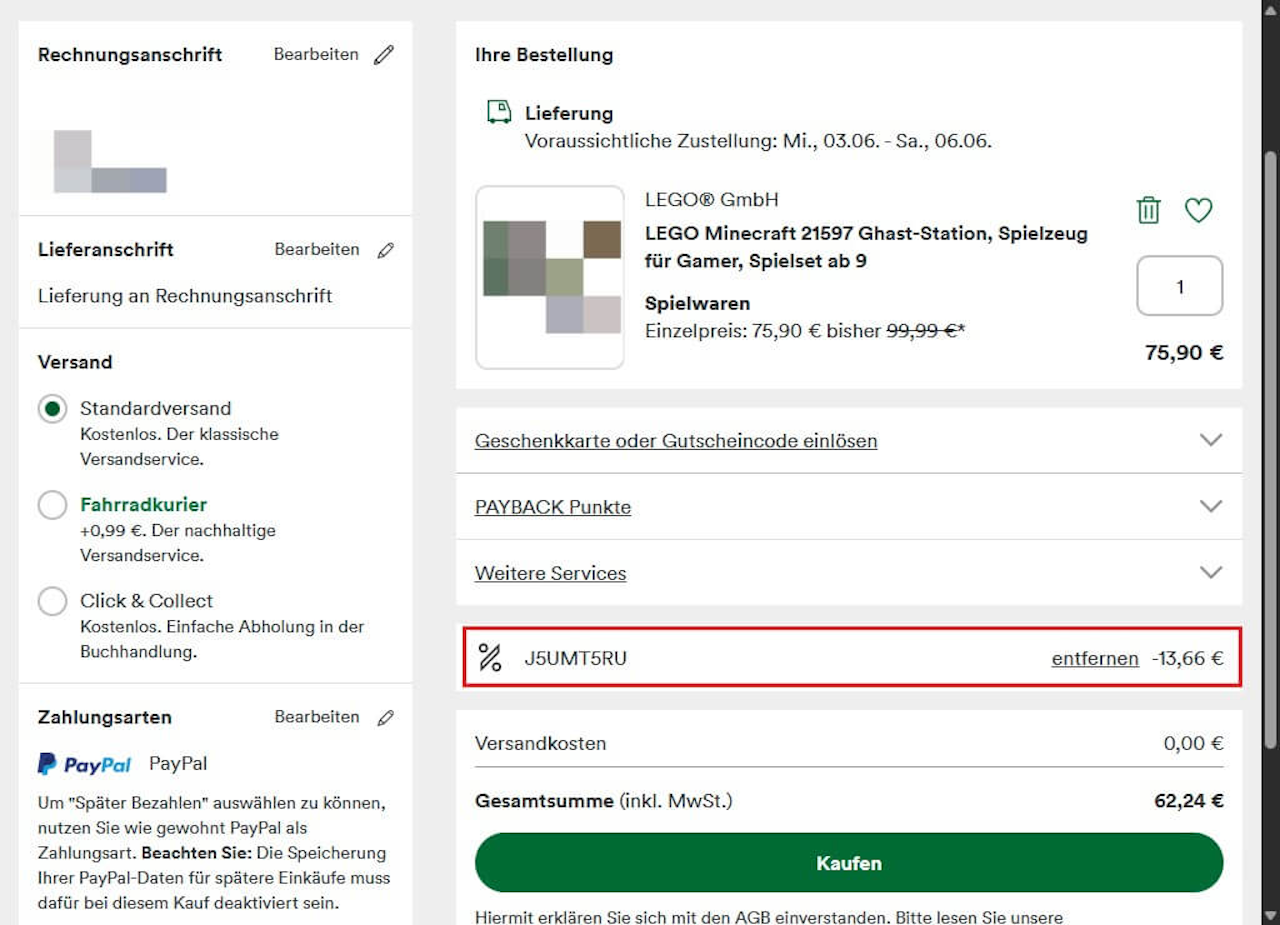The height and width of the screenshot is (925, 1280).
Task: Open the PAYBACK Punkte link
Action: tap(553, 507)
